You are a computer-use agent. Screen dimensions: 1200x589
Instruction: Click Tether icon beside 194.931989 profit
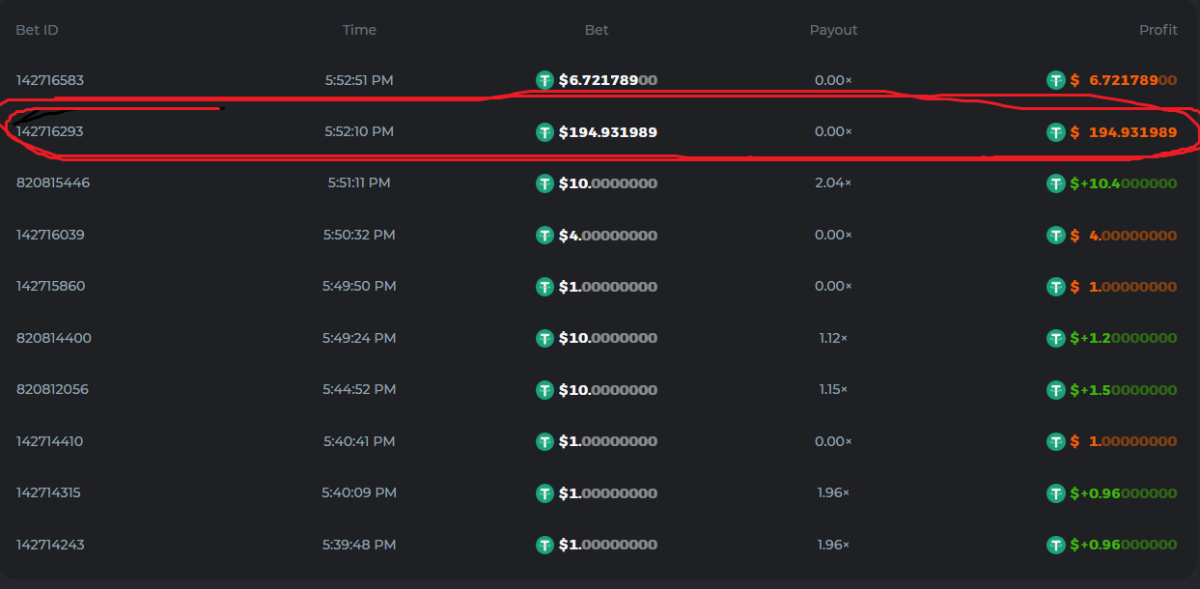(1056, 132)
